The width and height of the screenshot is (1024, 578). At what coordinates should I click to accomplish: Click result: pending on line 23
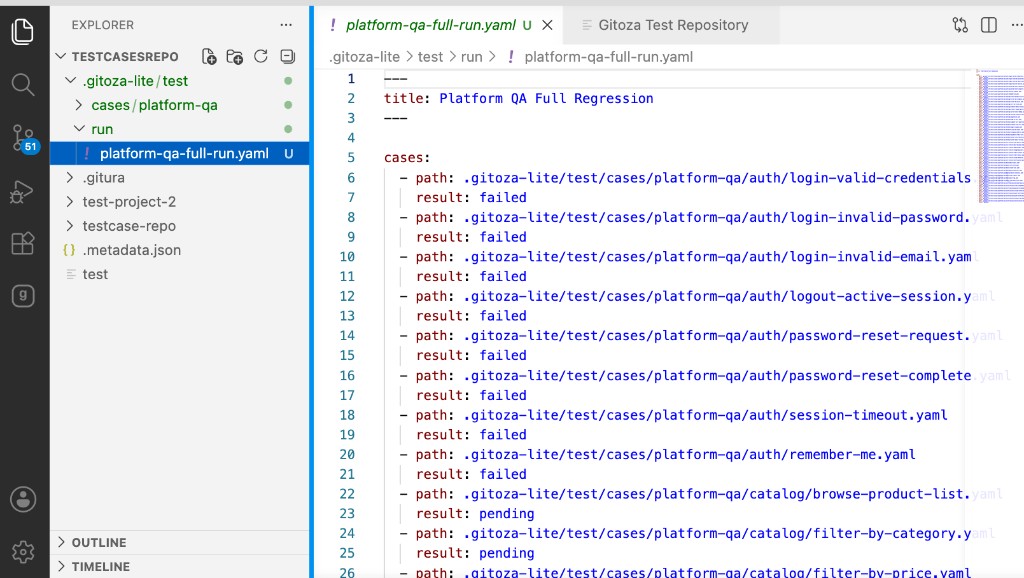coord(475,513)
